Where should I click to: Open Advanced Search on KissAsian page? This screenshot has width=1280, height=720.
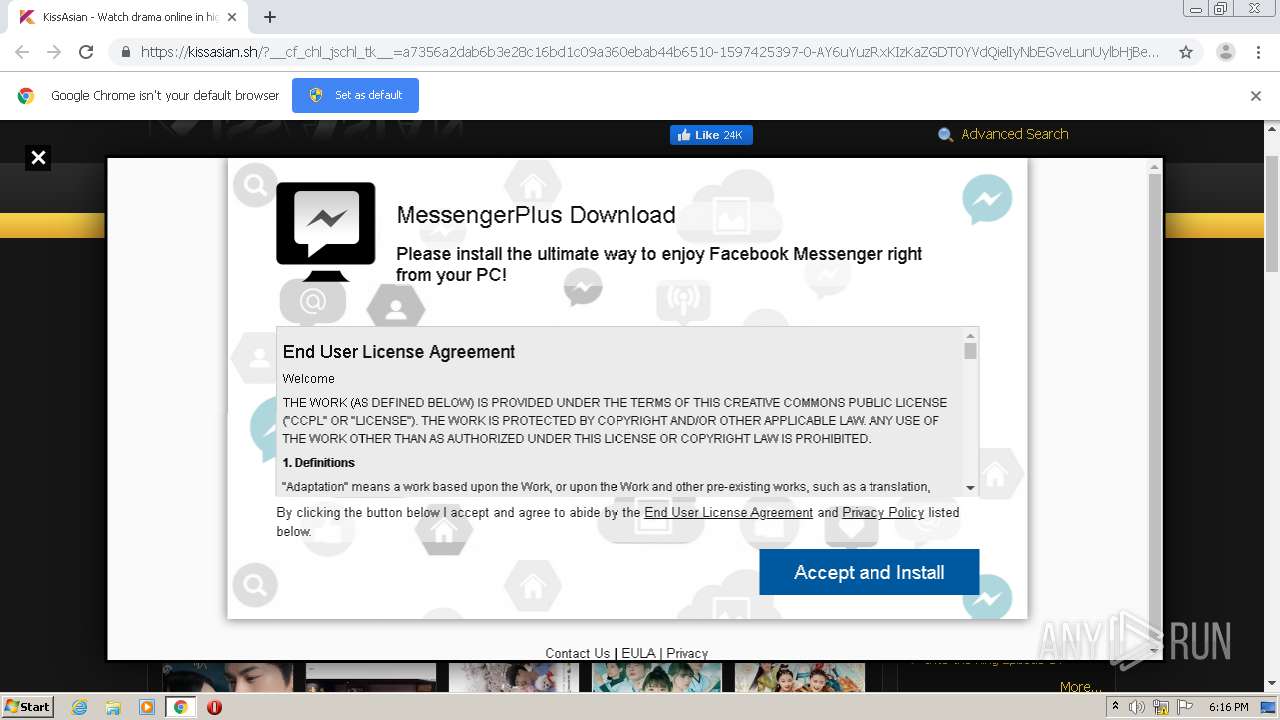[1014, 134]
